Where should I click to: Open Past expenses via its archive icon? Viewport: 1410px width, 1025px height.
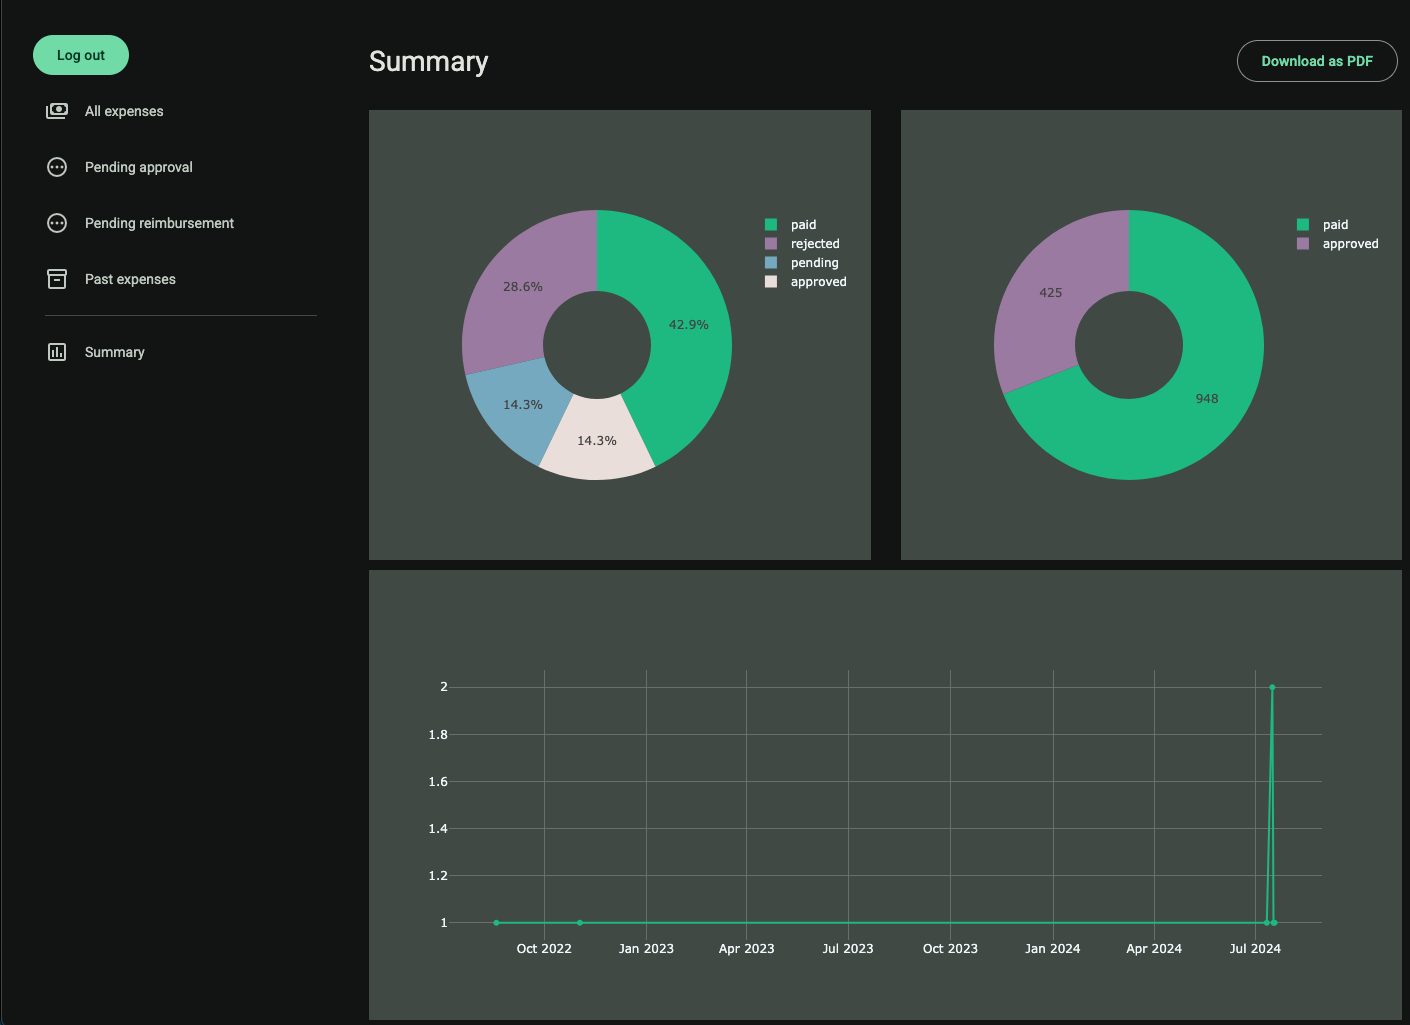56,278
